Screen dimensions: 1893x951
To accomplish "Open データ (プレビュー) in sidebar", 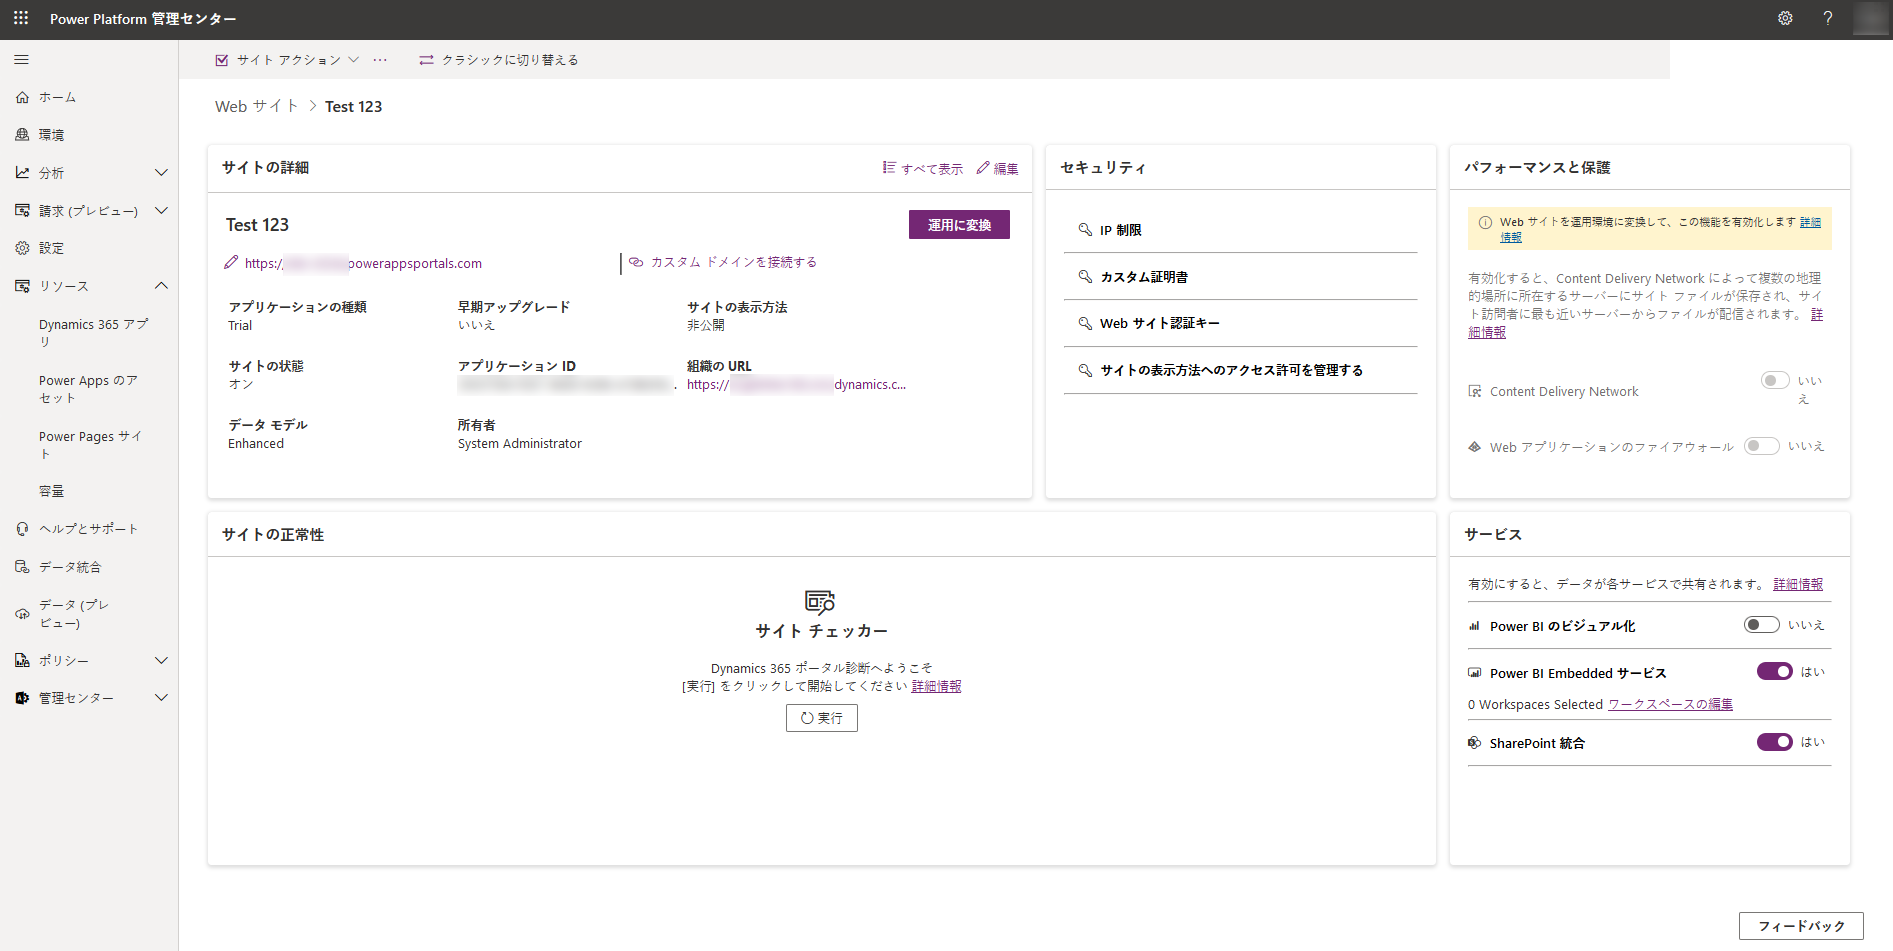I will [x=74, y=614].
